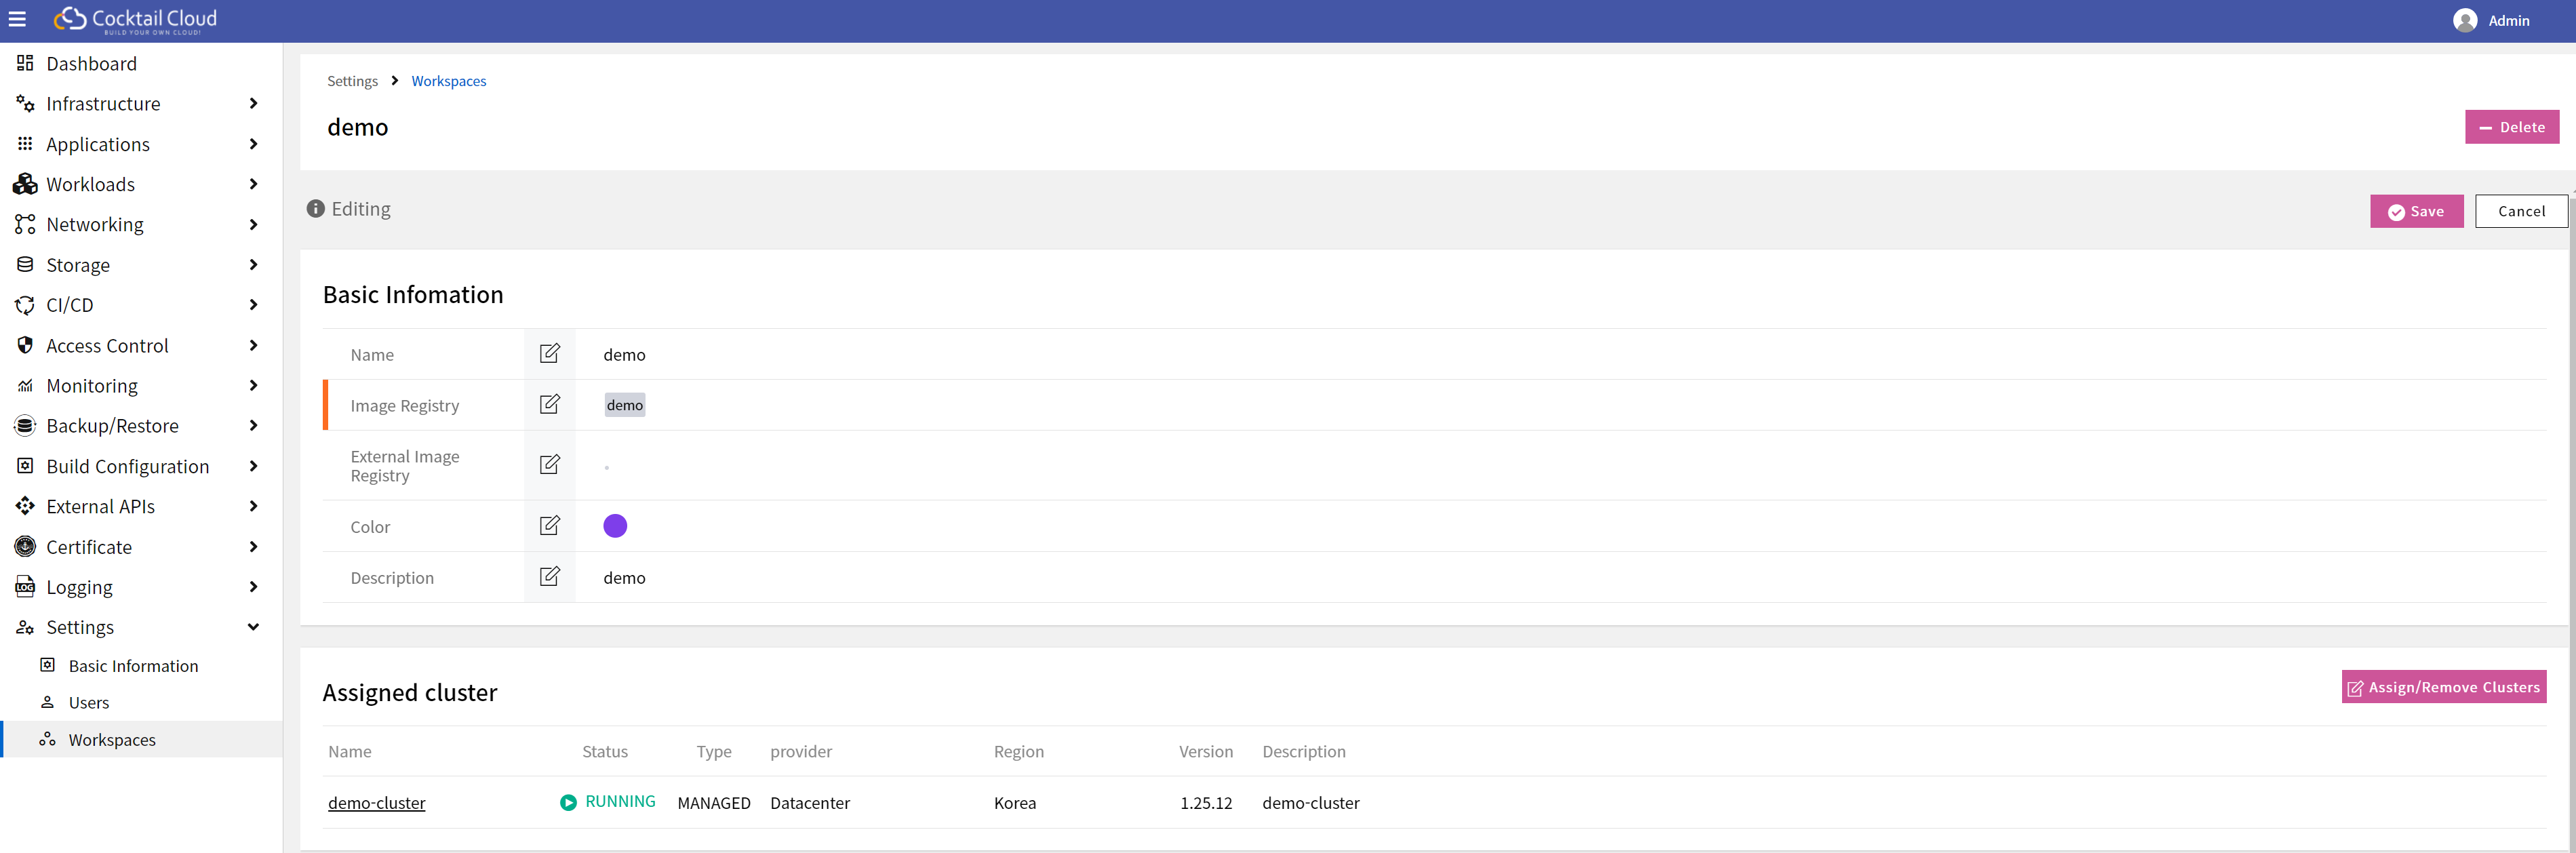
Task: Click the edit icon beside Color
Action: click(549, 526)
